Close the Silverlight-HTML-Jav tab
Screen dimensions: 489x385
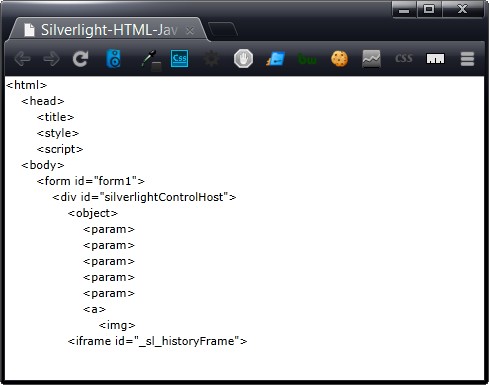click(190, 31)
